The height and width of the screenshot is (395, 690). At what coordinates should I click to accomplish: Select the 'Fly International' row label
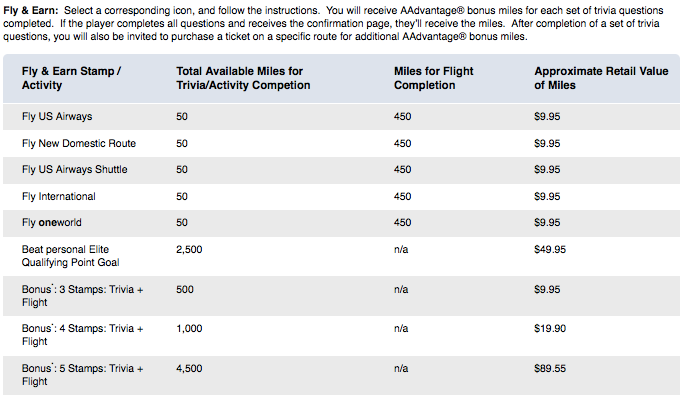tap(59, 196)
